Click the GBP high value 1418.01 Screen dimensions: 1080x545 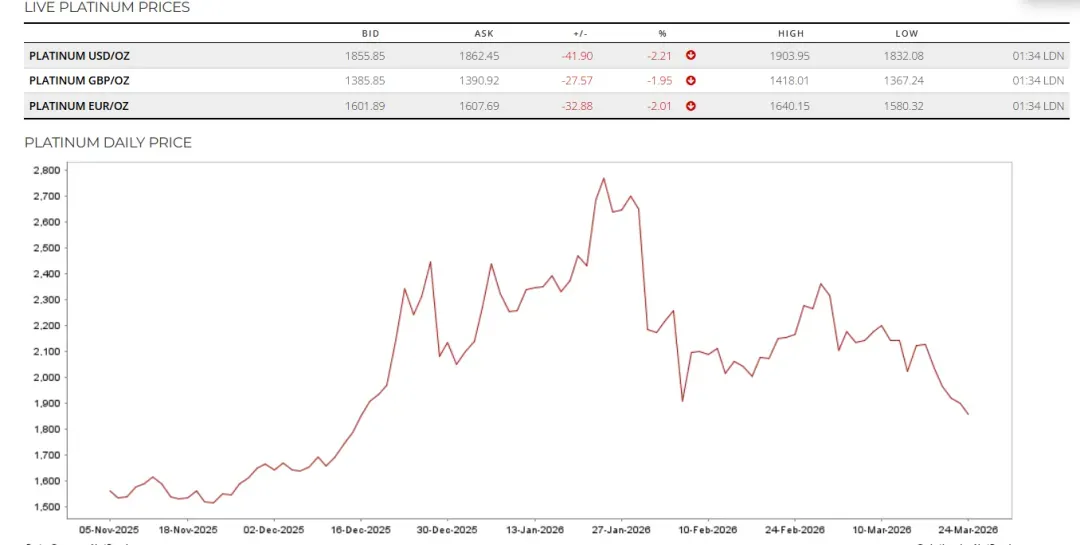tap(790, 81)
